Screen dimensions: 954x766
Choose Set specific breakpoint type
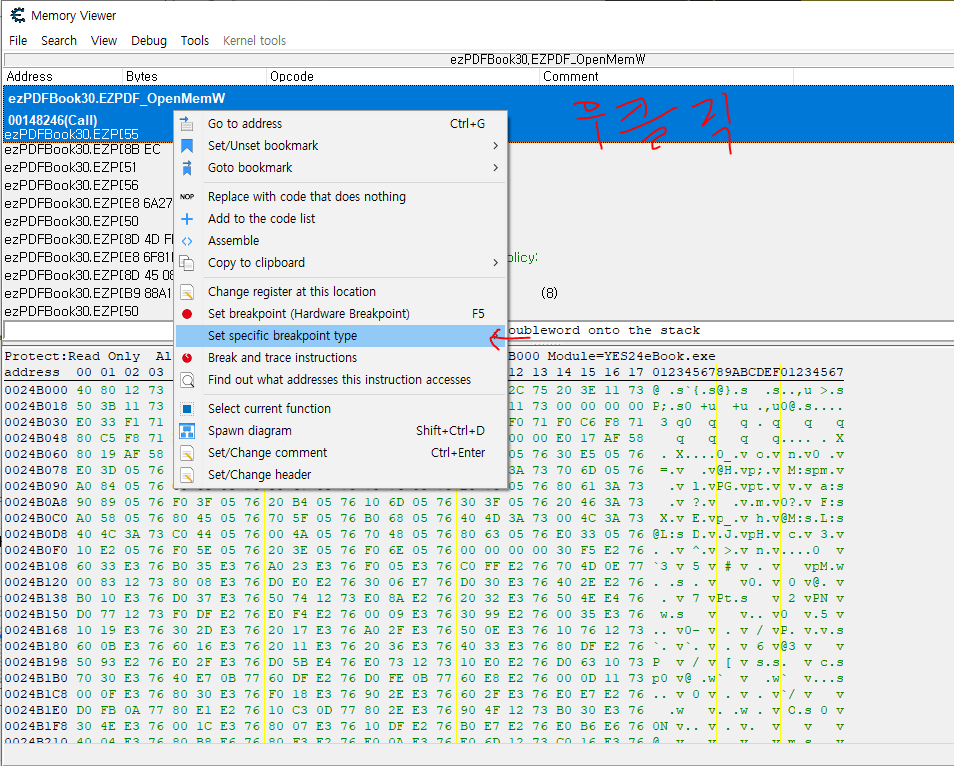pos(341,335)
